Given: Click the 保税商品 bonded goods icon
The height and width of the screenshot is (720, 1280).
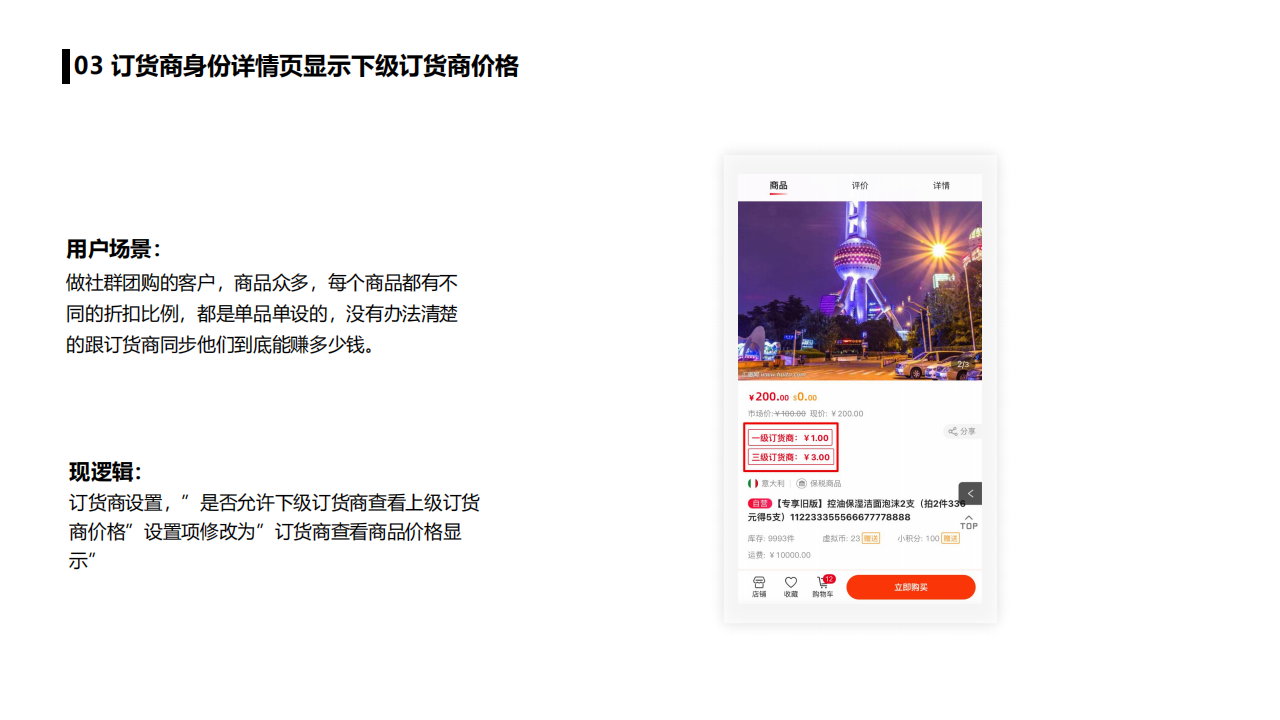Looking at the screenshot, I should click(x=801, y=483).
